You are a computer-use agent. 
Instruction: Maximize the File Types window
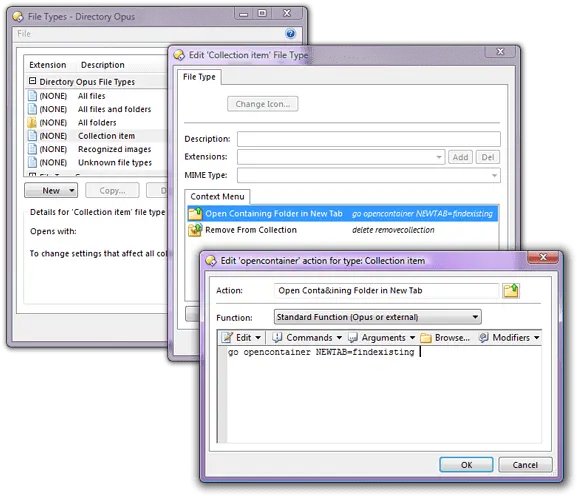[262, 14]
